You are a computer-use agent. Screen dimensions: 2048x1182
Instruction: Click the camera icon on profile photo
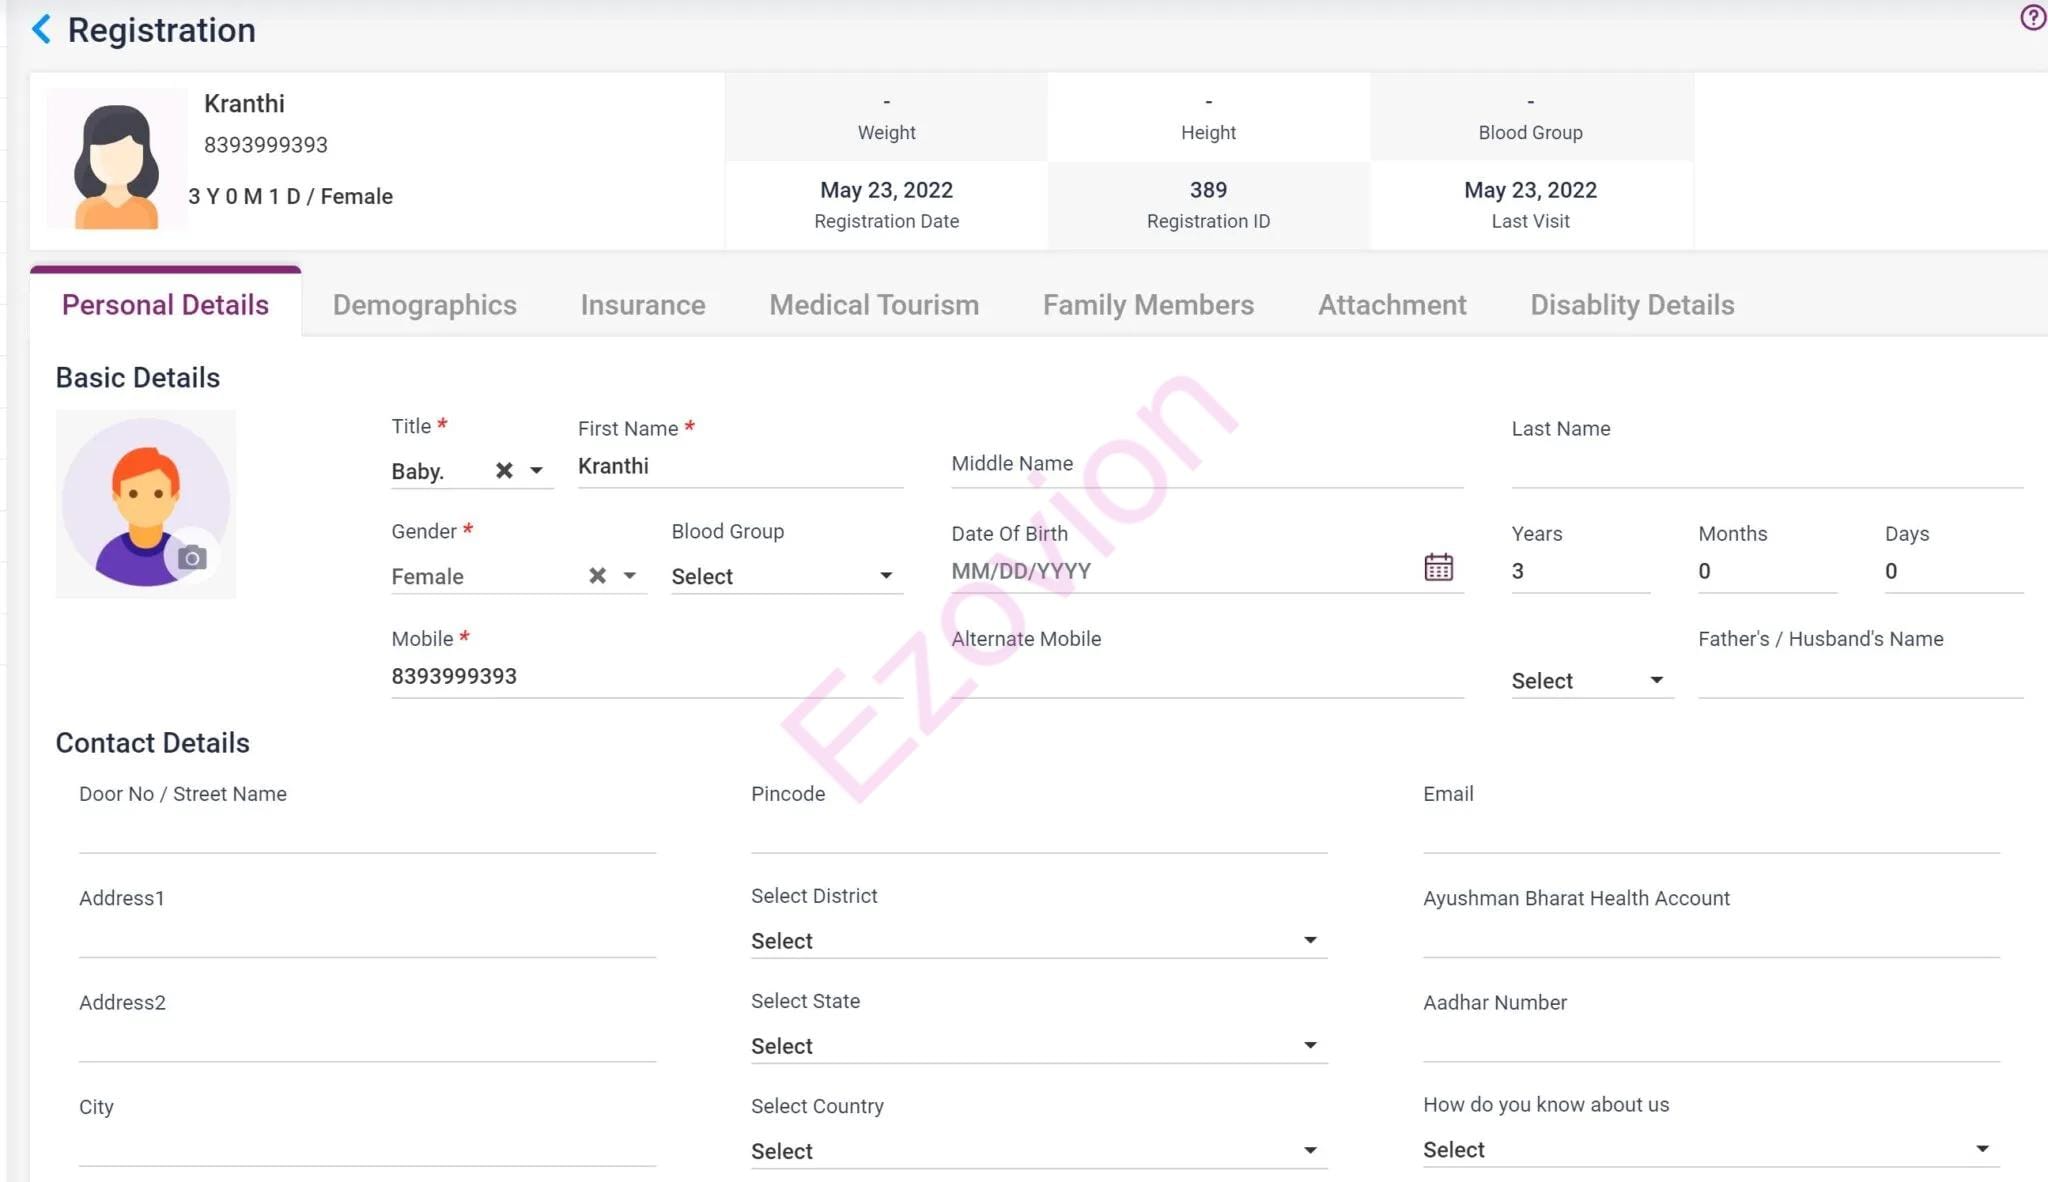[x=192, y=557]
